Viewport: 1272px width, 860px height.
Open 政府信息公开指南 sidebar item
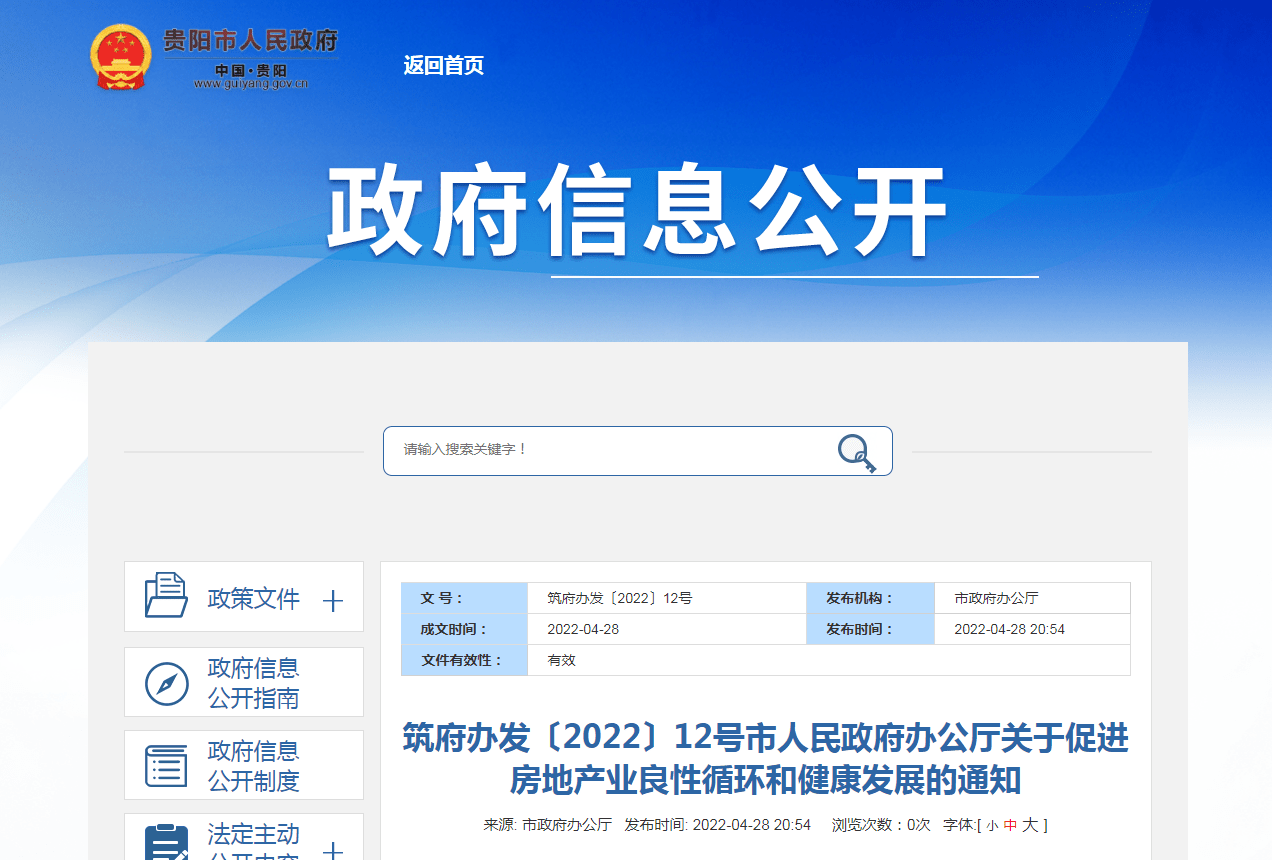253,683
